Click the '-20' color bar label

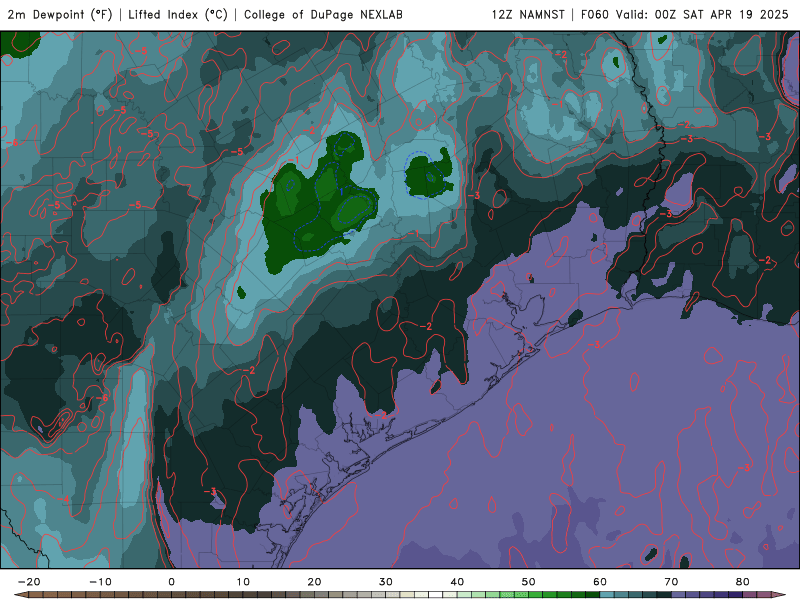(x=29, y=582)
